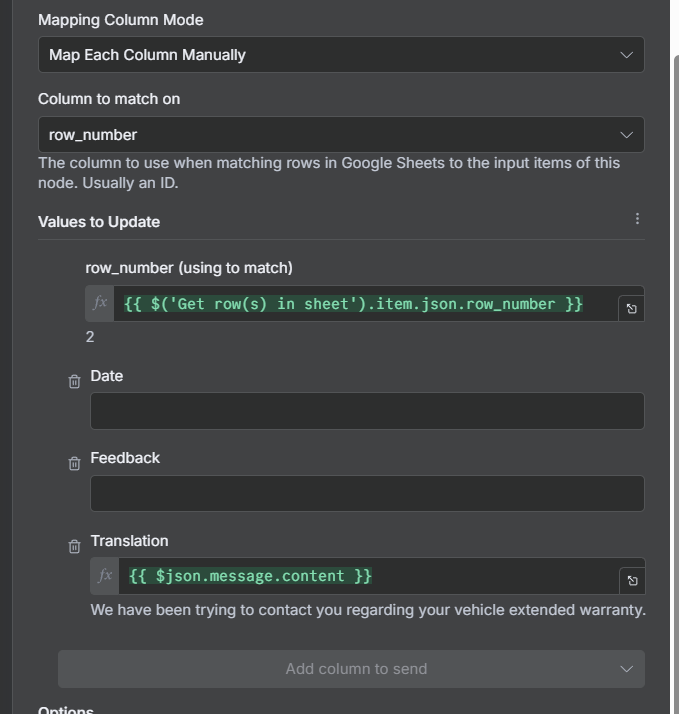679x714 pixels.
Task: Click the result value 2 under row_number
Action: [90, 337]
